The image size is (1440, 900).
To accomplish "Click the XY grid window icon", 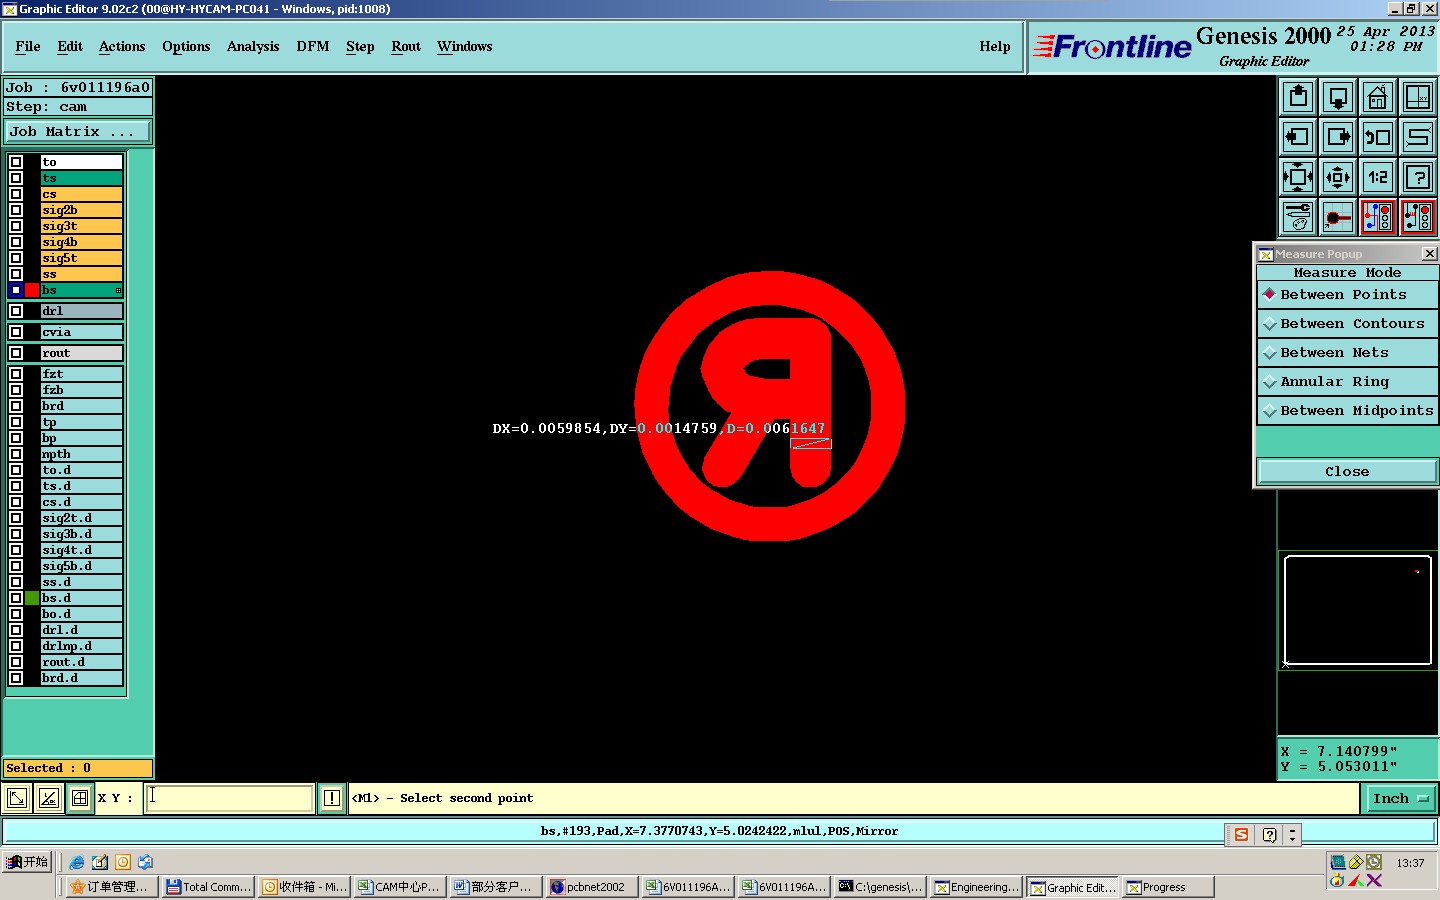I will pyautogui.click(x=1418, y=97).
